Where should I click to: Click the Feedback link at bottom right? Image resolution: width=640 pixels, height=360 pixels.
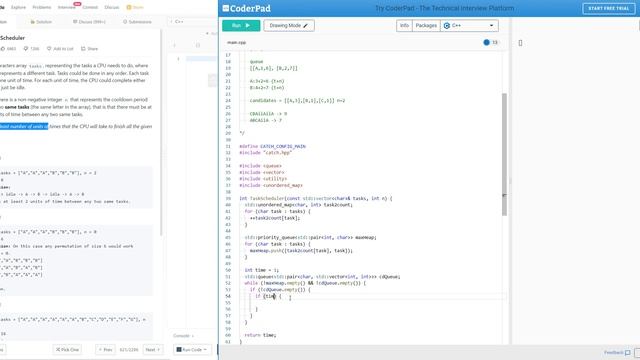[x=617, y=353]
